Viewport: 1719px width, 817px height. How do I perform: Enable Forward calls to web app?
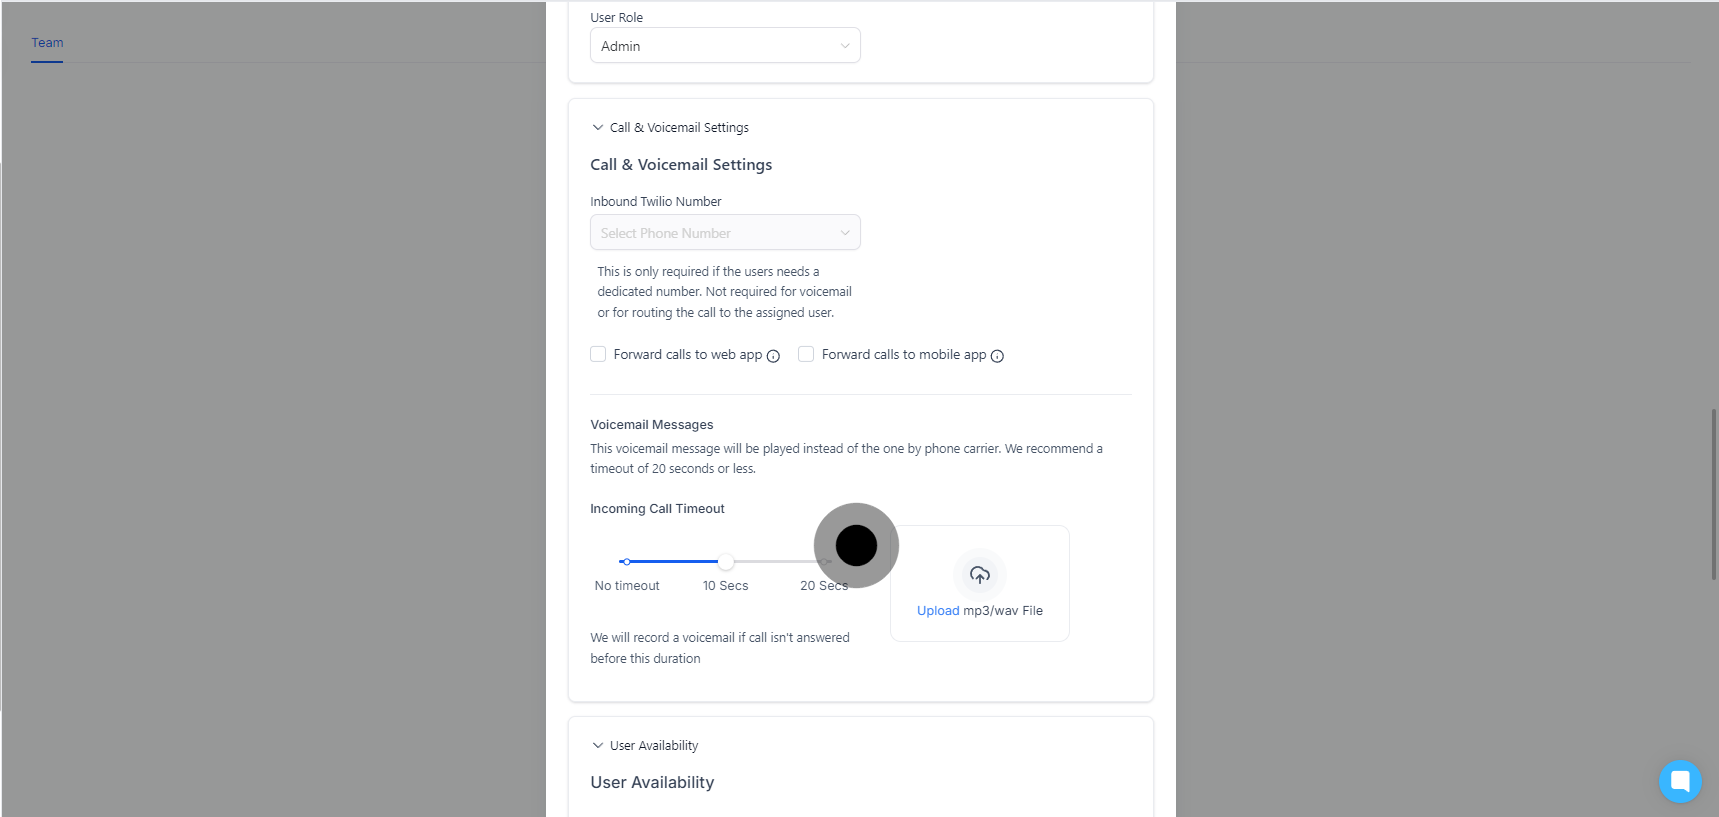pyautogui.click(x=598, y=354)
